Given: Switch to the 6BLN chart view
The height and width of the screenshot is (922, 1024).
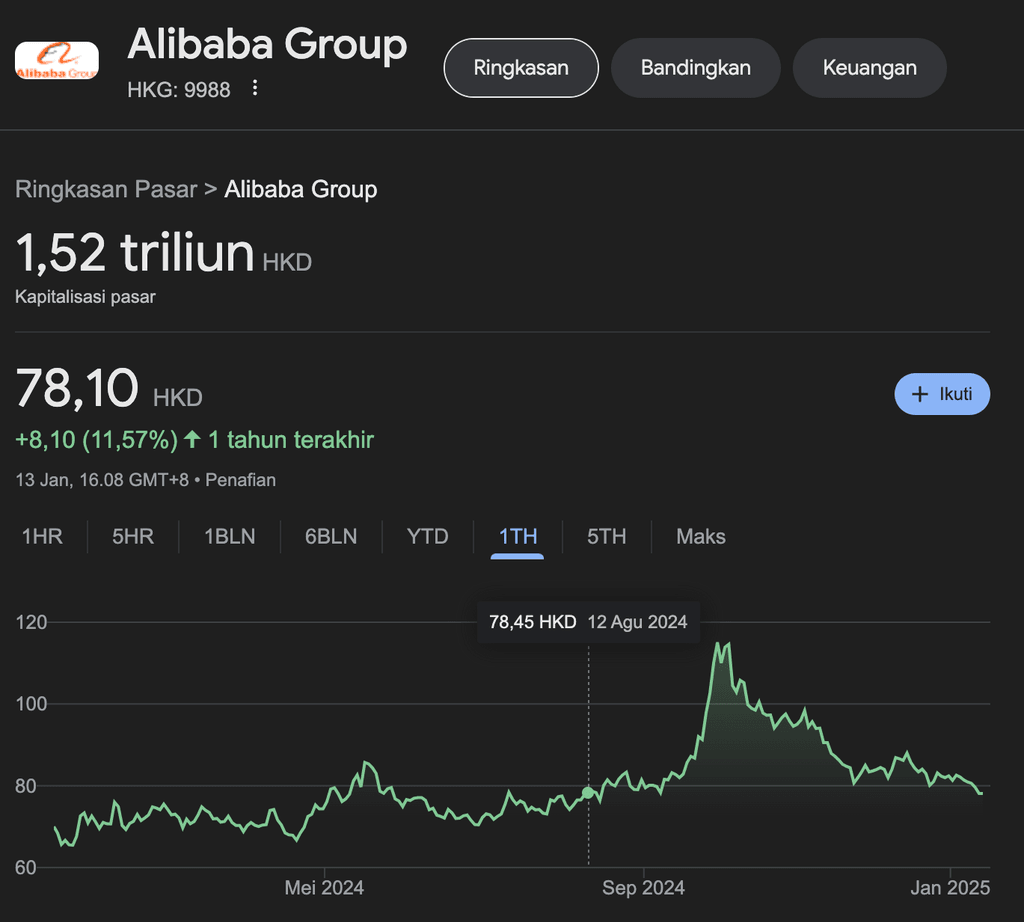Looking at the screenshot, I should coord(331,537).
